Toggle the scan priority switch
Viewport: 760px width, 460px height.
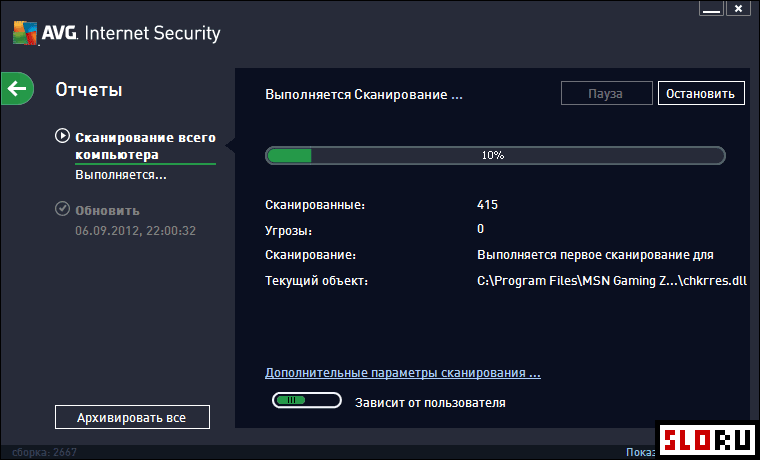[x=307, y=400]
